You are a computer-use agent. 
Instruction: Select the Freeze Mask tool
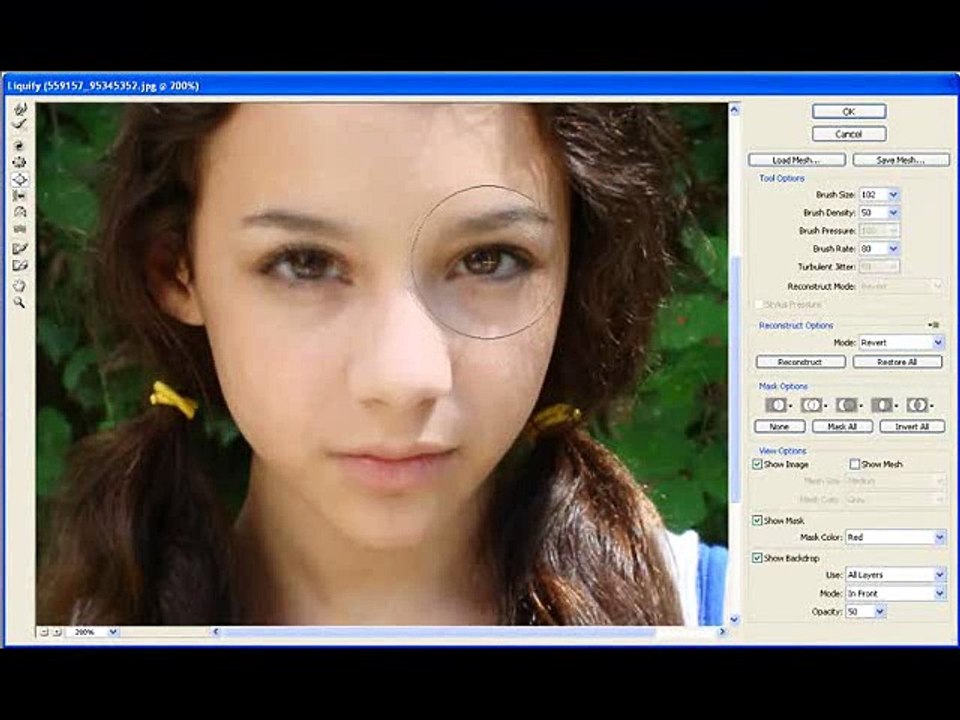(x=20, y=249)
